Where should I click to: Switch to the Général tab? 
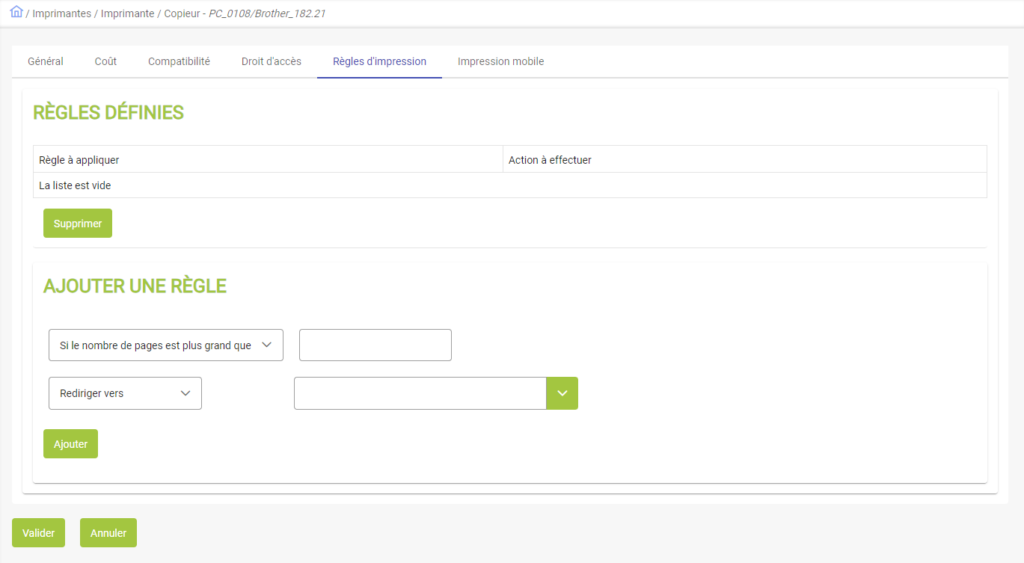45,61
